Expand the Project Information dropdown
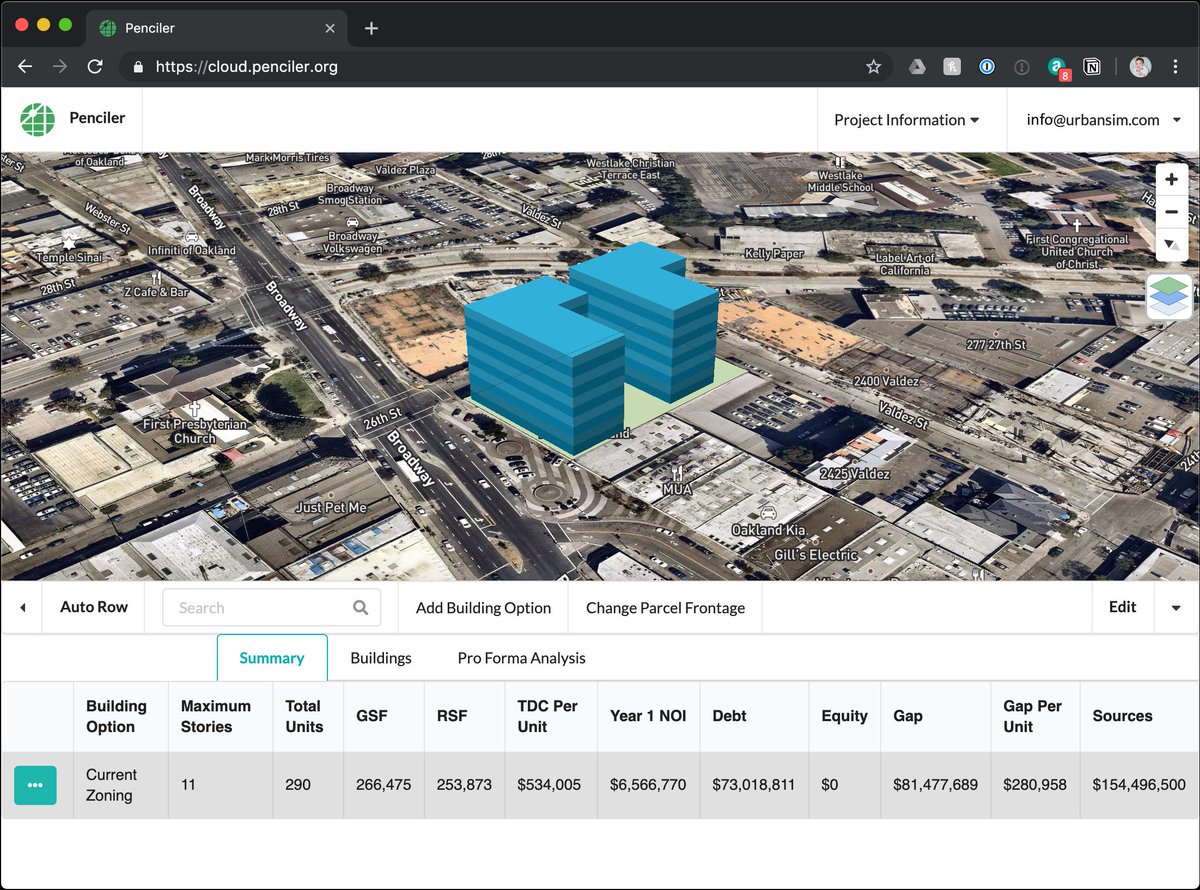Screen dimensions: 1200x890 (907, 120)
